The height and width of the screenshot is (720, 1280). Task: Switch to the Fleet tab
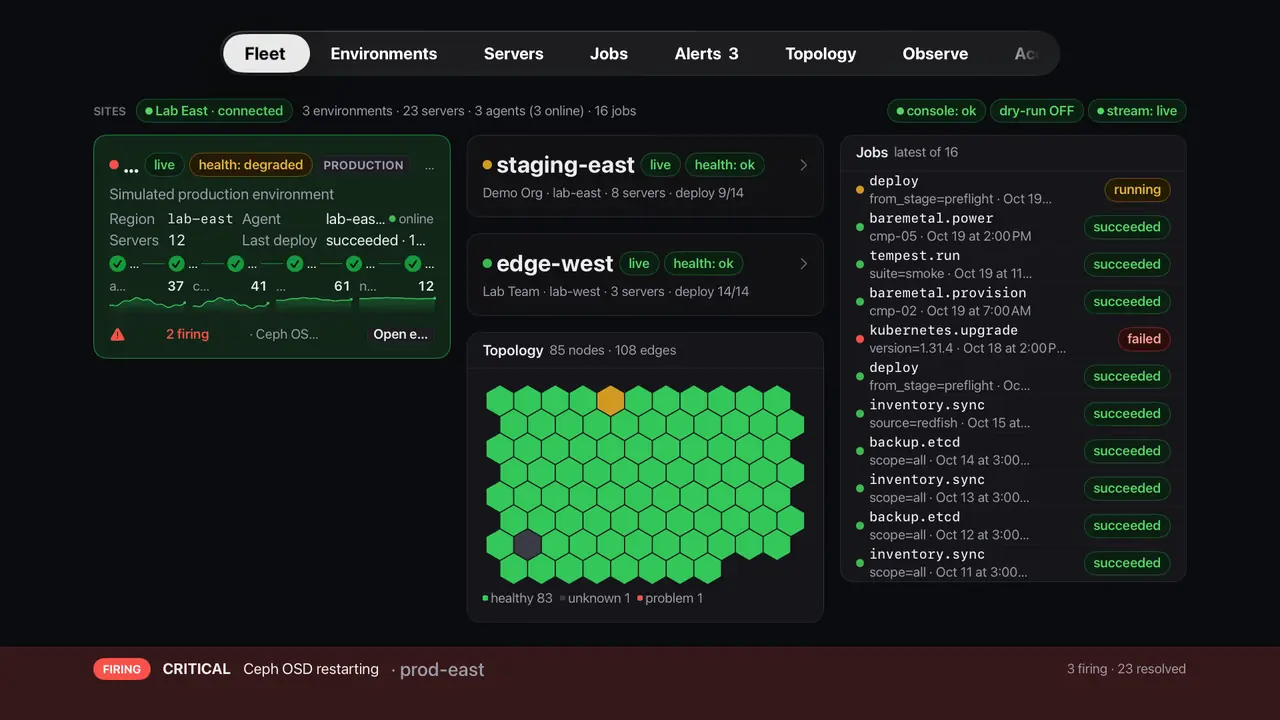click(265, 54)
